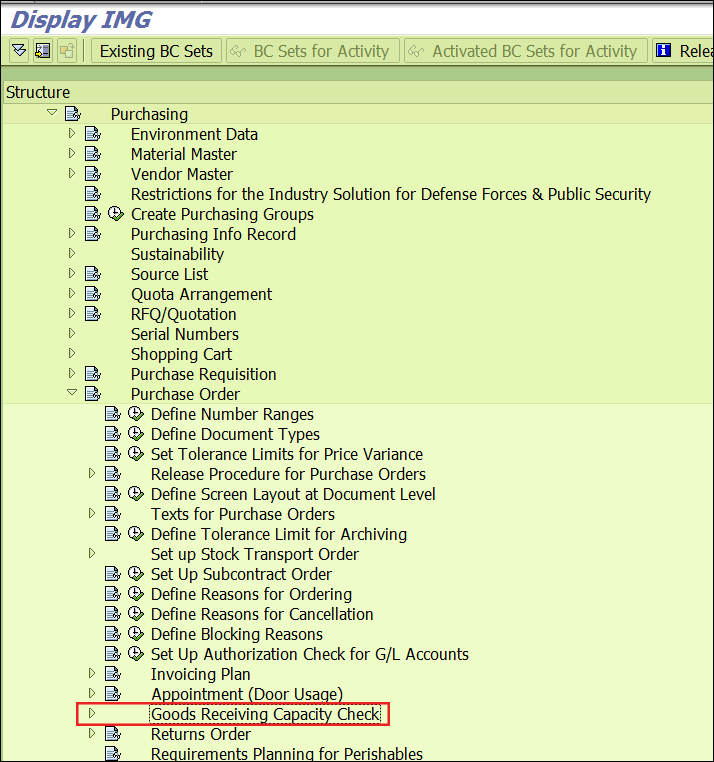Expand the Environment Data node
This screenshot has height=762, width=714.
[72, 133]
